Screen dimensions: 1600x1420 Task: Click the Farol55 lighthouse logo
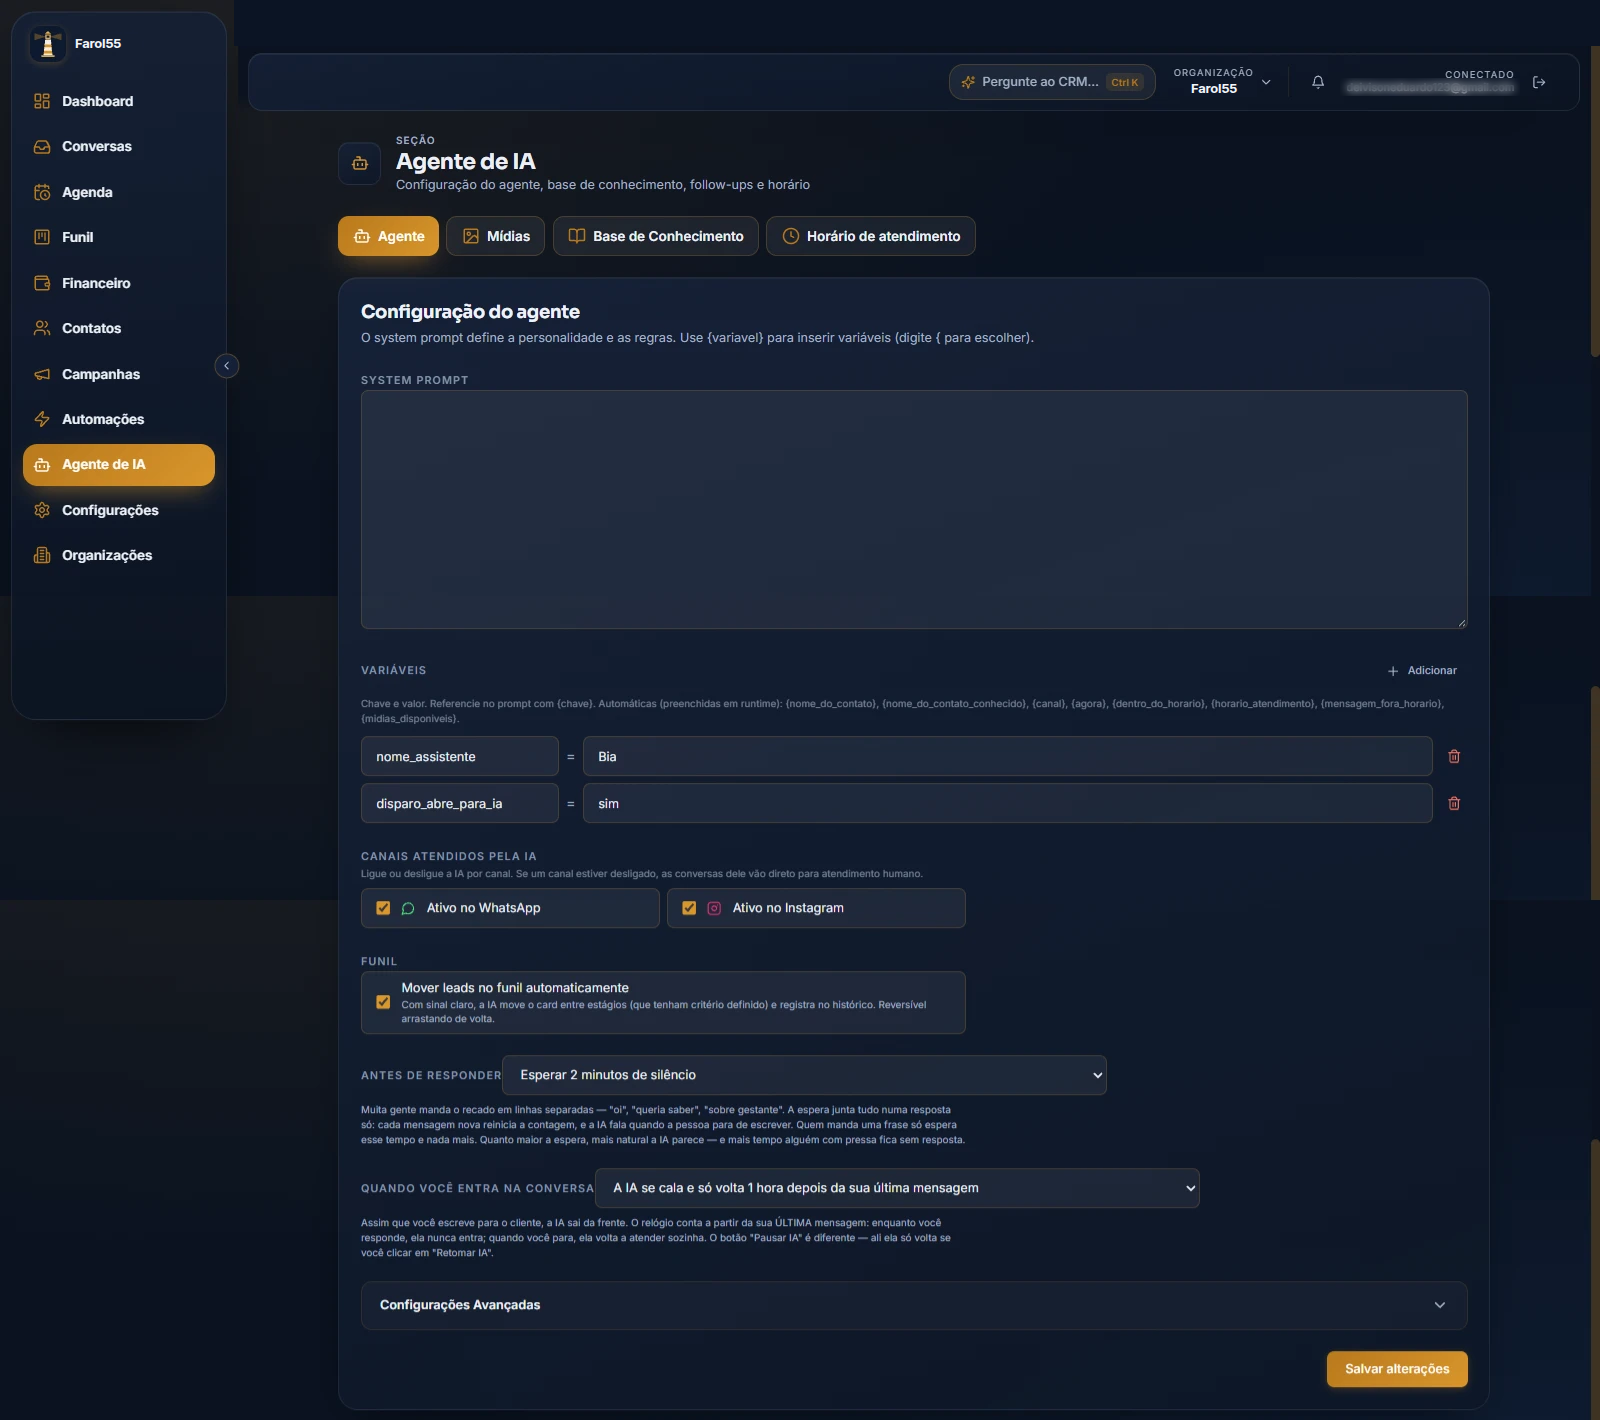click(x=47, y=44)
